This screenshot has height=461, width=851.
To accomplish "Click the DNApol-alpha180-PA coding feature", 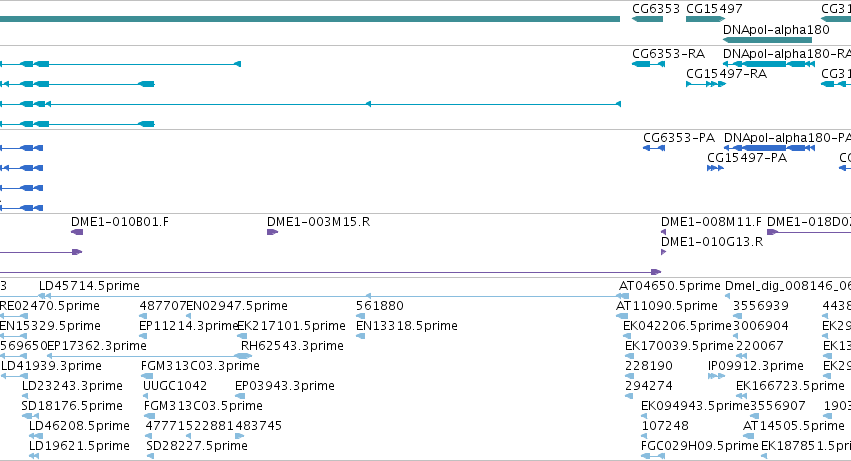I will point(770,148).
